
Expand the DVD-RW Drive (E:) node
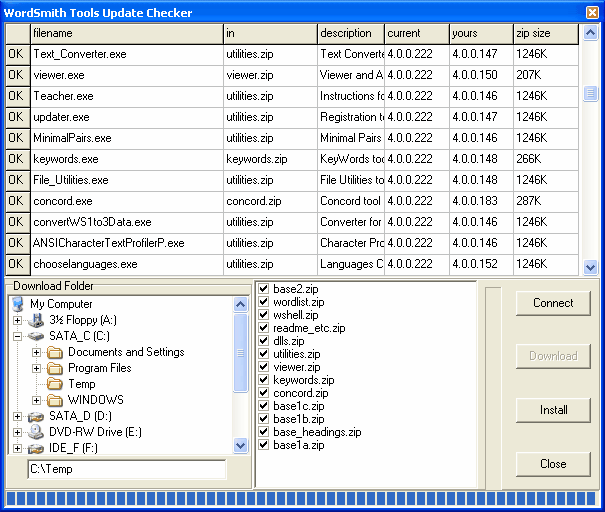click(x=17, y=432)
